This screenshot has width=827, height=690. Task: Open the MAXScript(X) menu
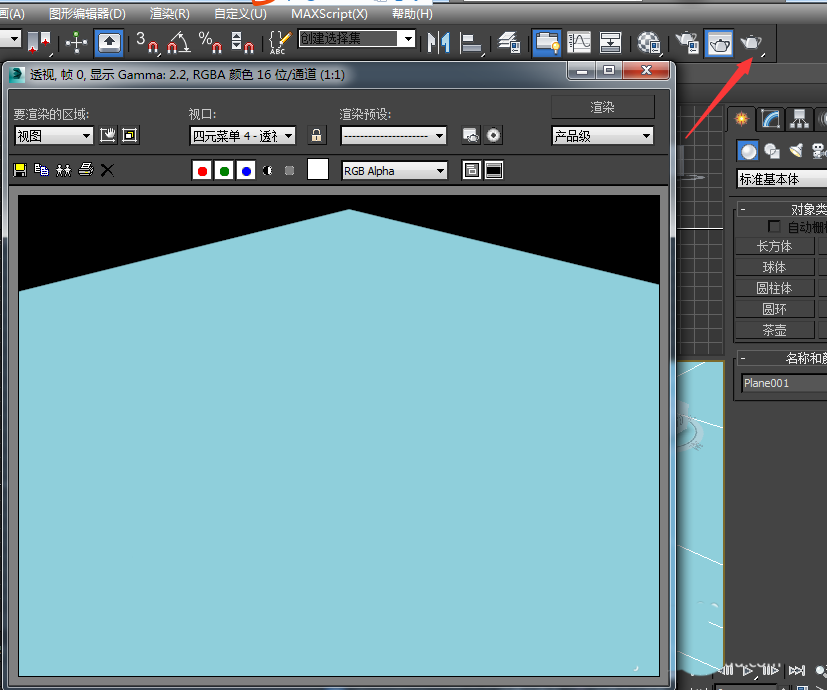(329, 14)
